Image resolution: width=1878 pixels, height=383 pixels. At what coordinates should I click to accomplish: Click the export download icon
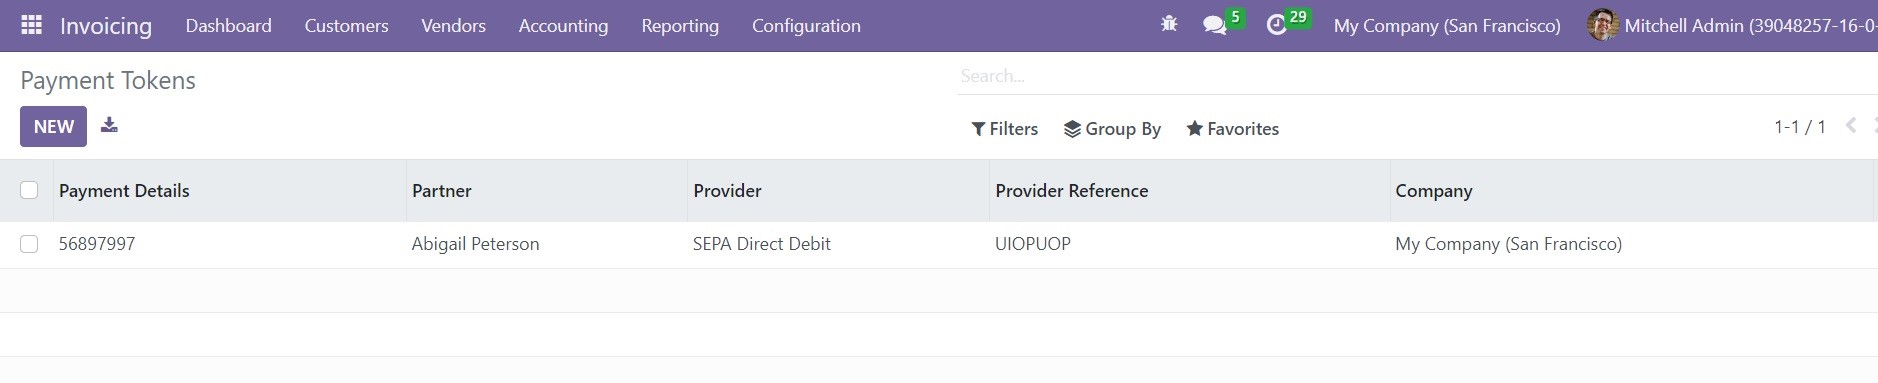110,125
